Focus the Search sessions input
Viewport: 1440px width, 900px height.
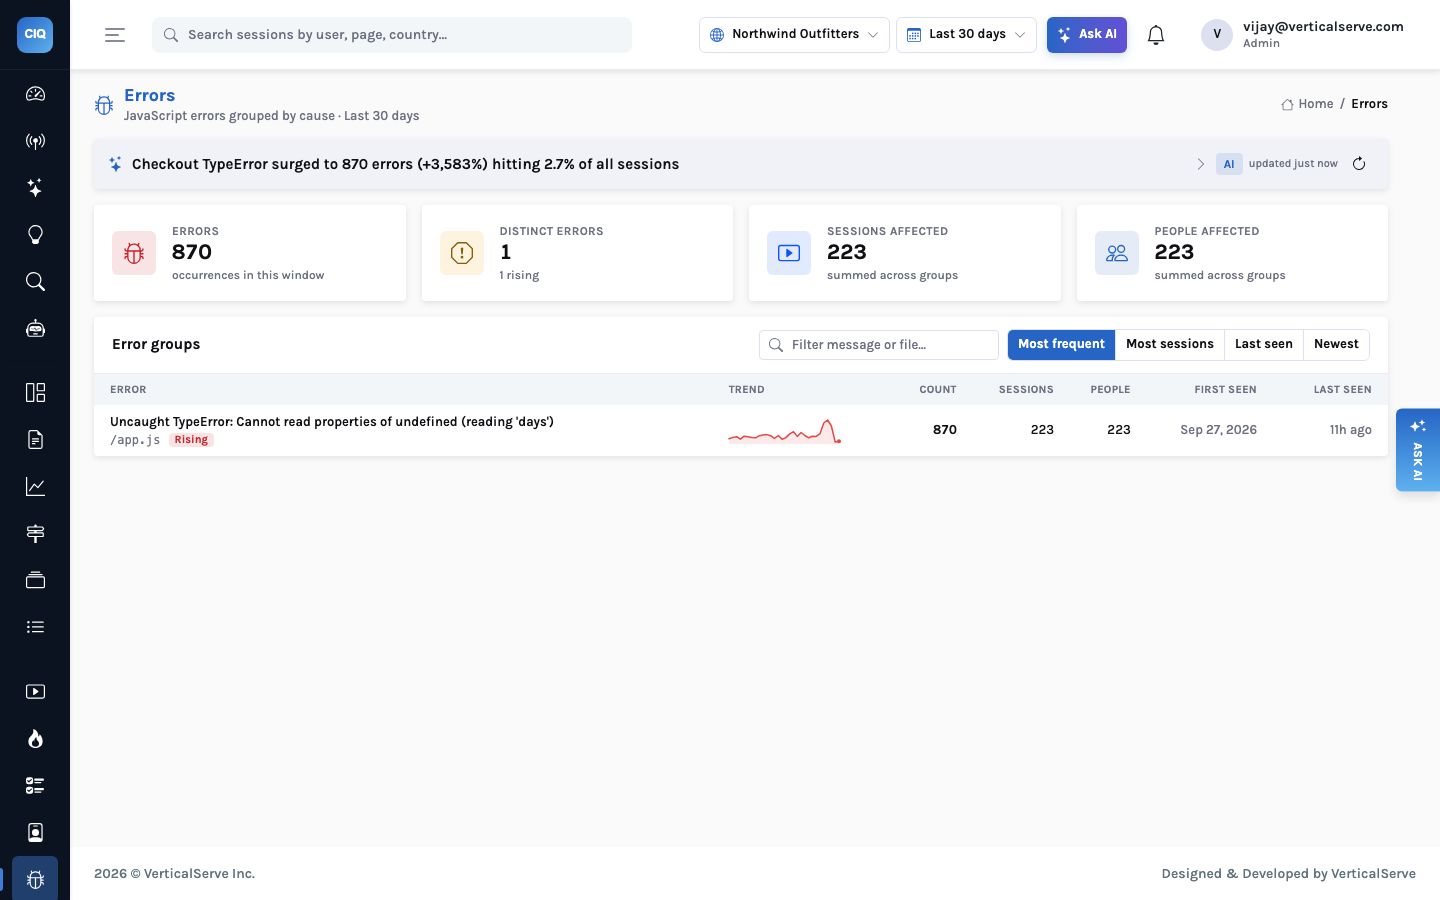(392, 35)
